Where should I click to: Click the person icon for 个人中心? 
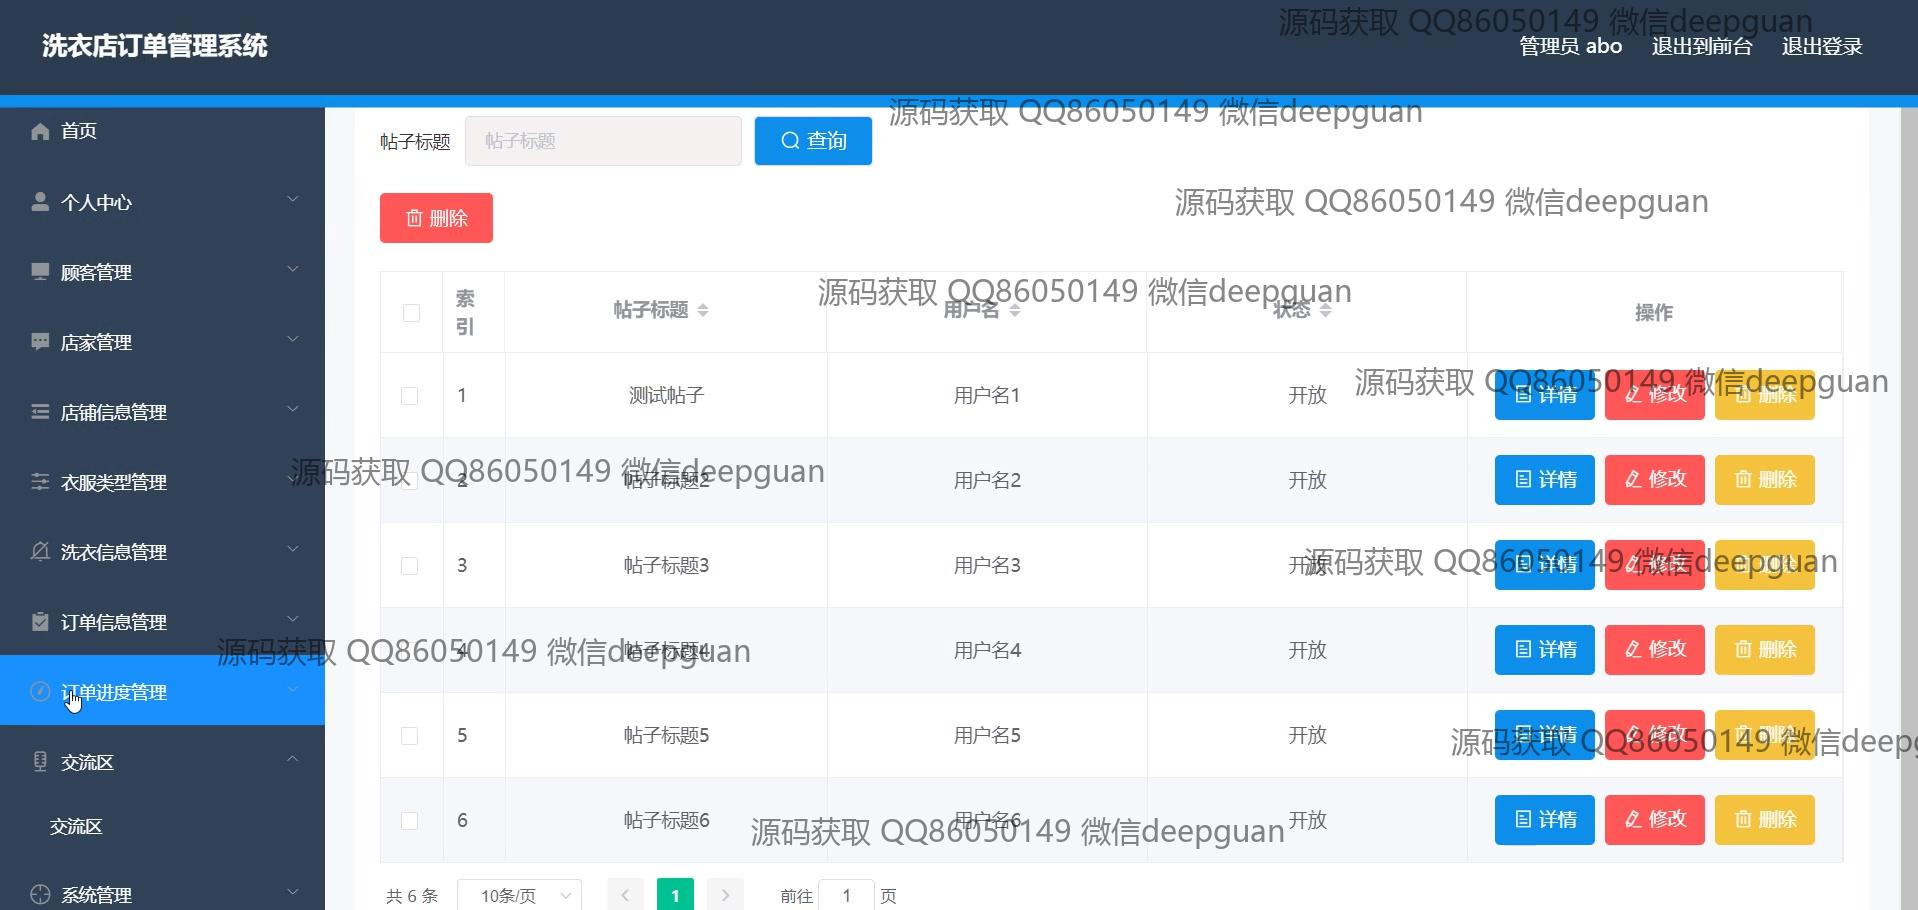click(40, 202)
